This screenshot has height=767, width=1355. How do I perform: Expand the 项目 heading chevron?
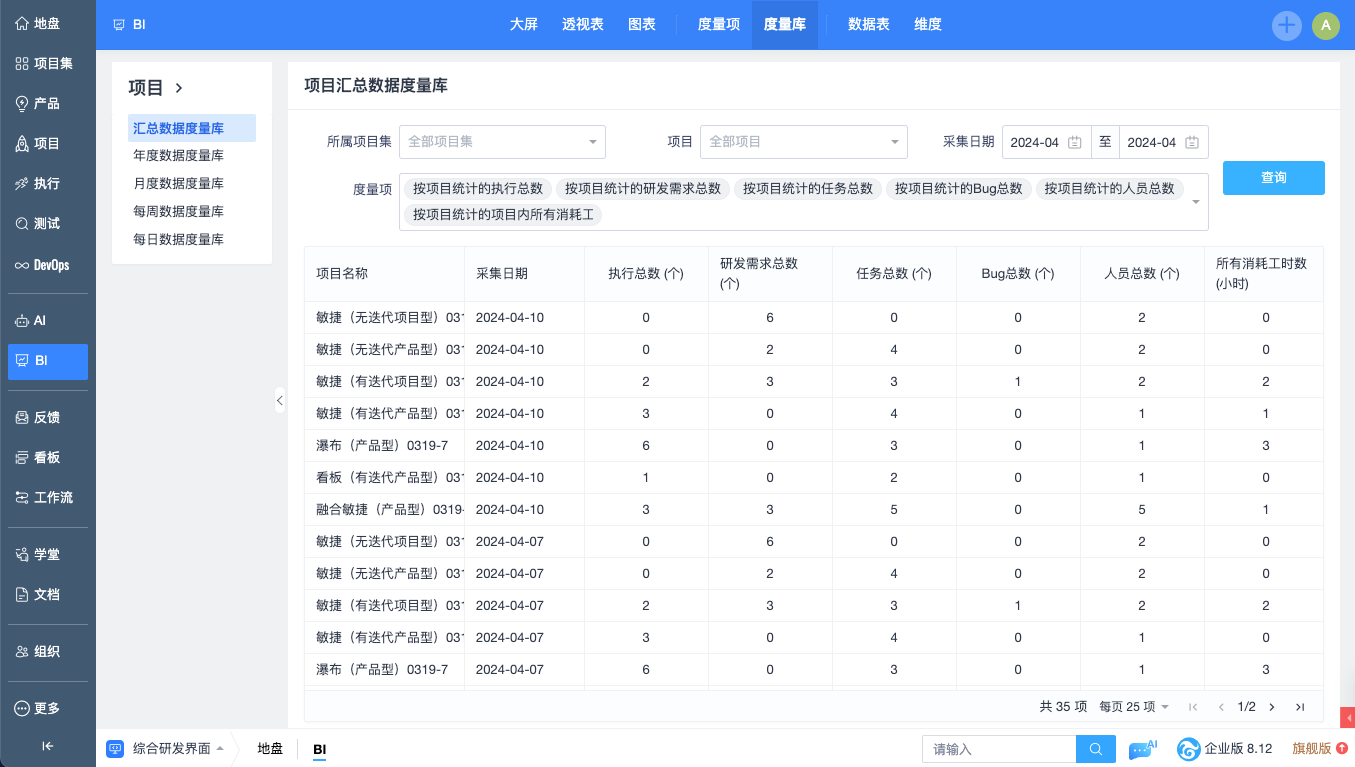179,88
